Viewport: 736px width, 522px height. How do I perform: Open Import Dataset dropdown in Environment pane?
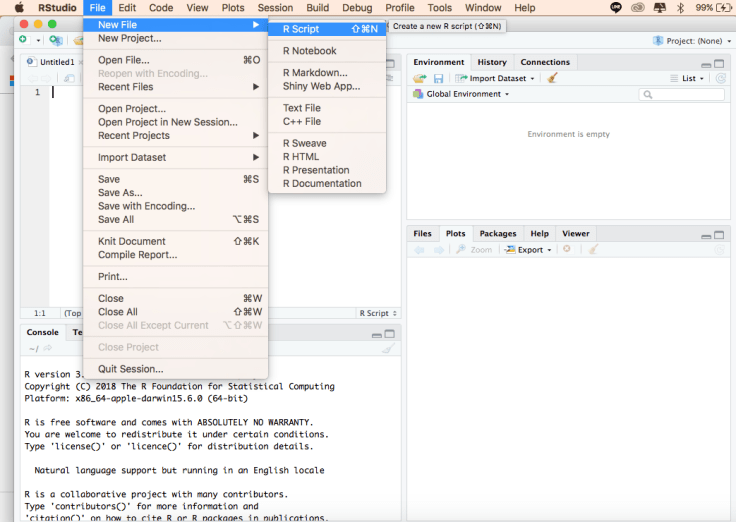(495, 78)
